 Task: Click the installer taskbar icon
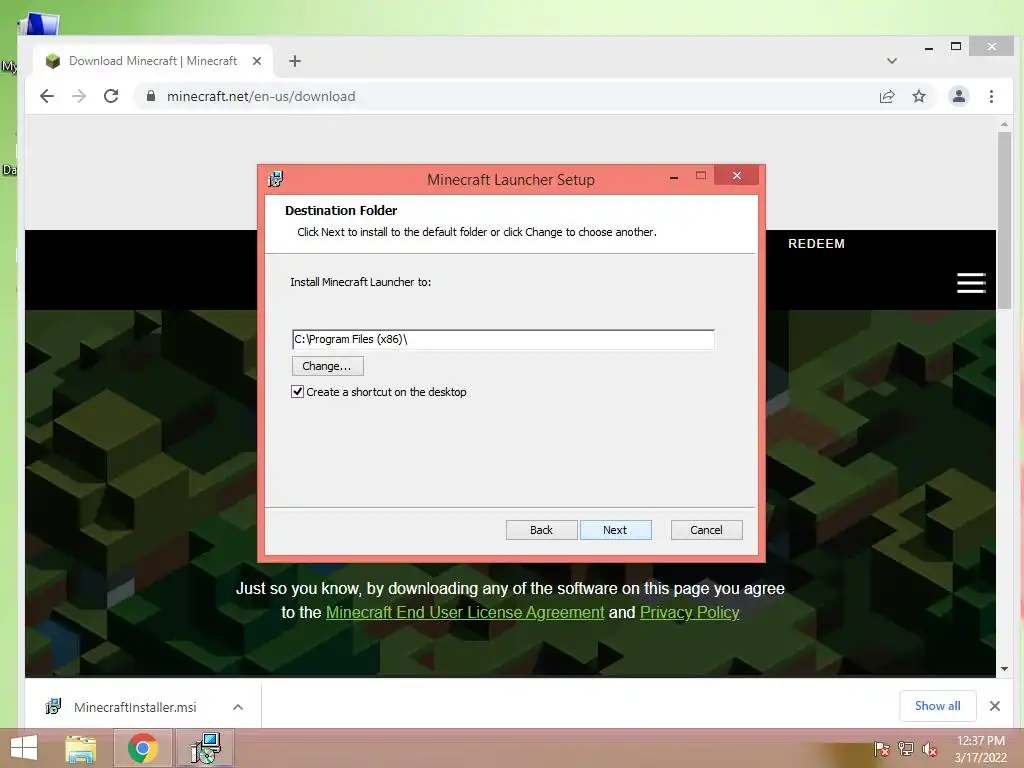(x=205, y=748)
